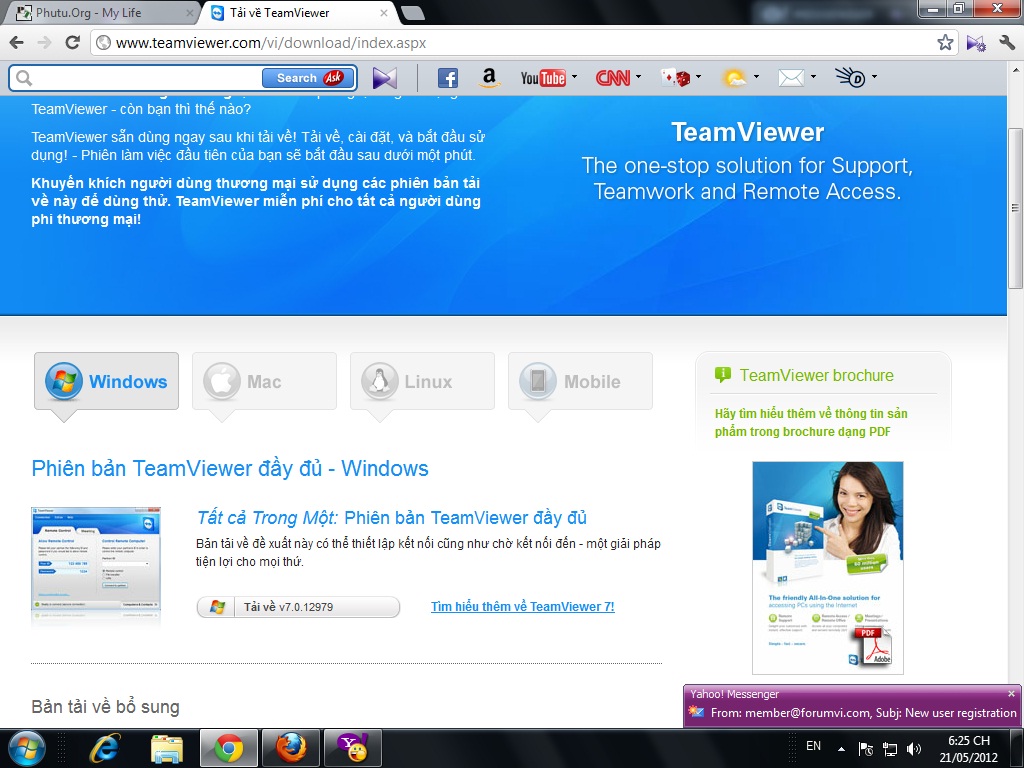Viewport: 1024px width, 768px height.
Task: Open the cards and dice games button
Action: [675, 78]
